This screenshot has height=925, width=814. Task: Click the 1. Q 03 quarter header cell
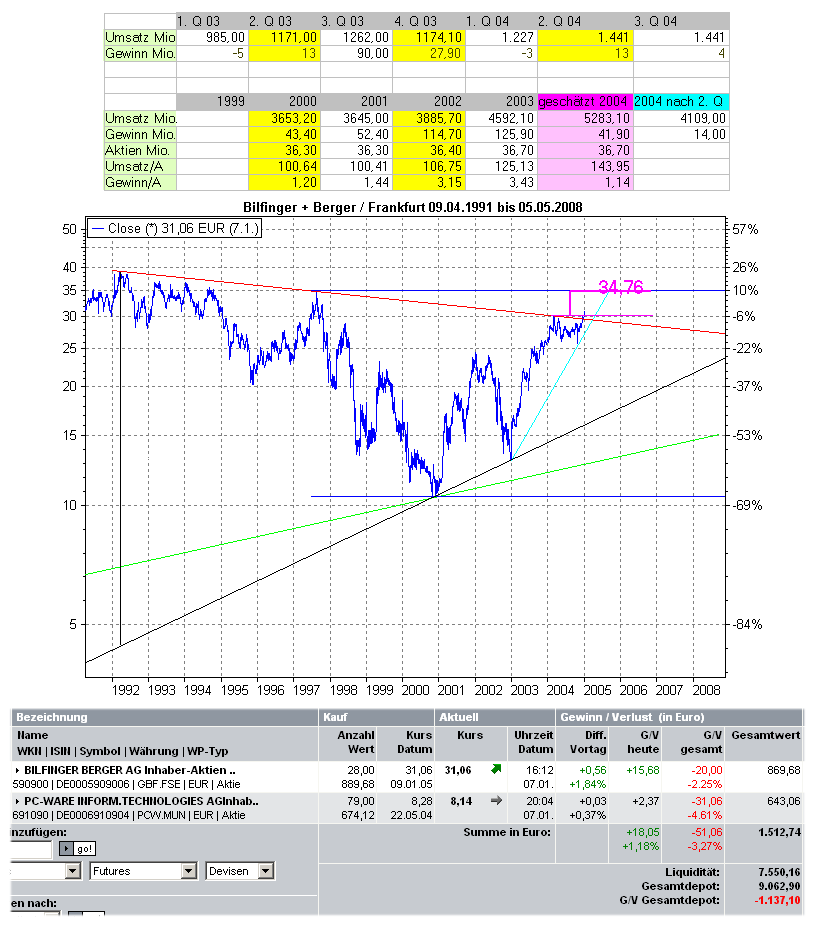click(x=212, y=21)
